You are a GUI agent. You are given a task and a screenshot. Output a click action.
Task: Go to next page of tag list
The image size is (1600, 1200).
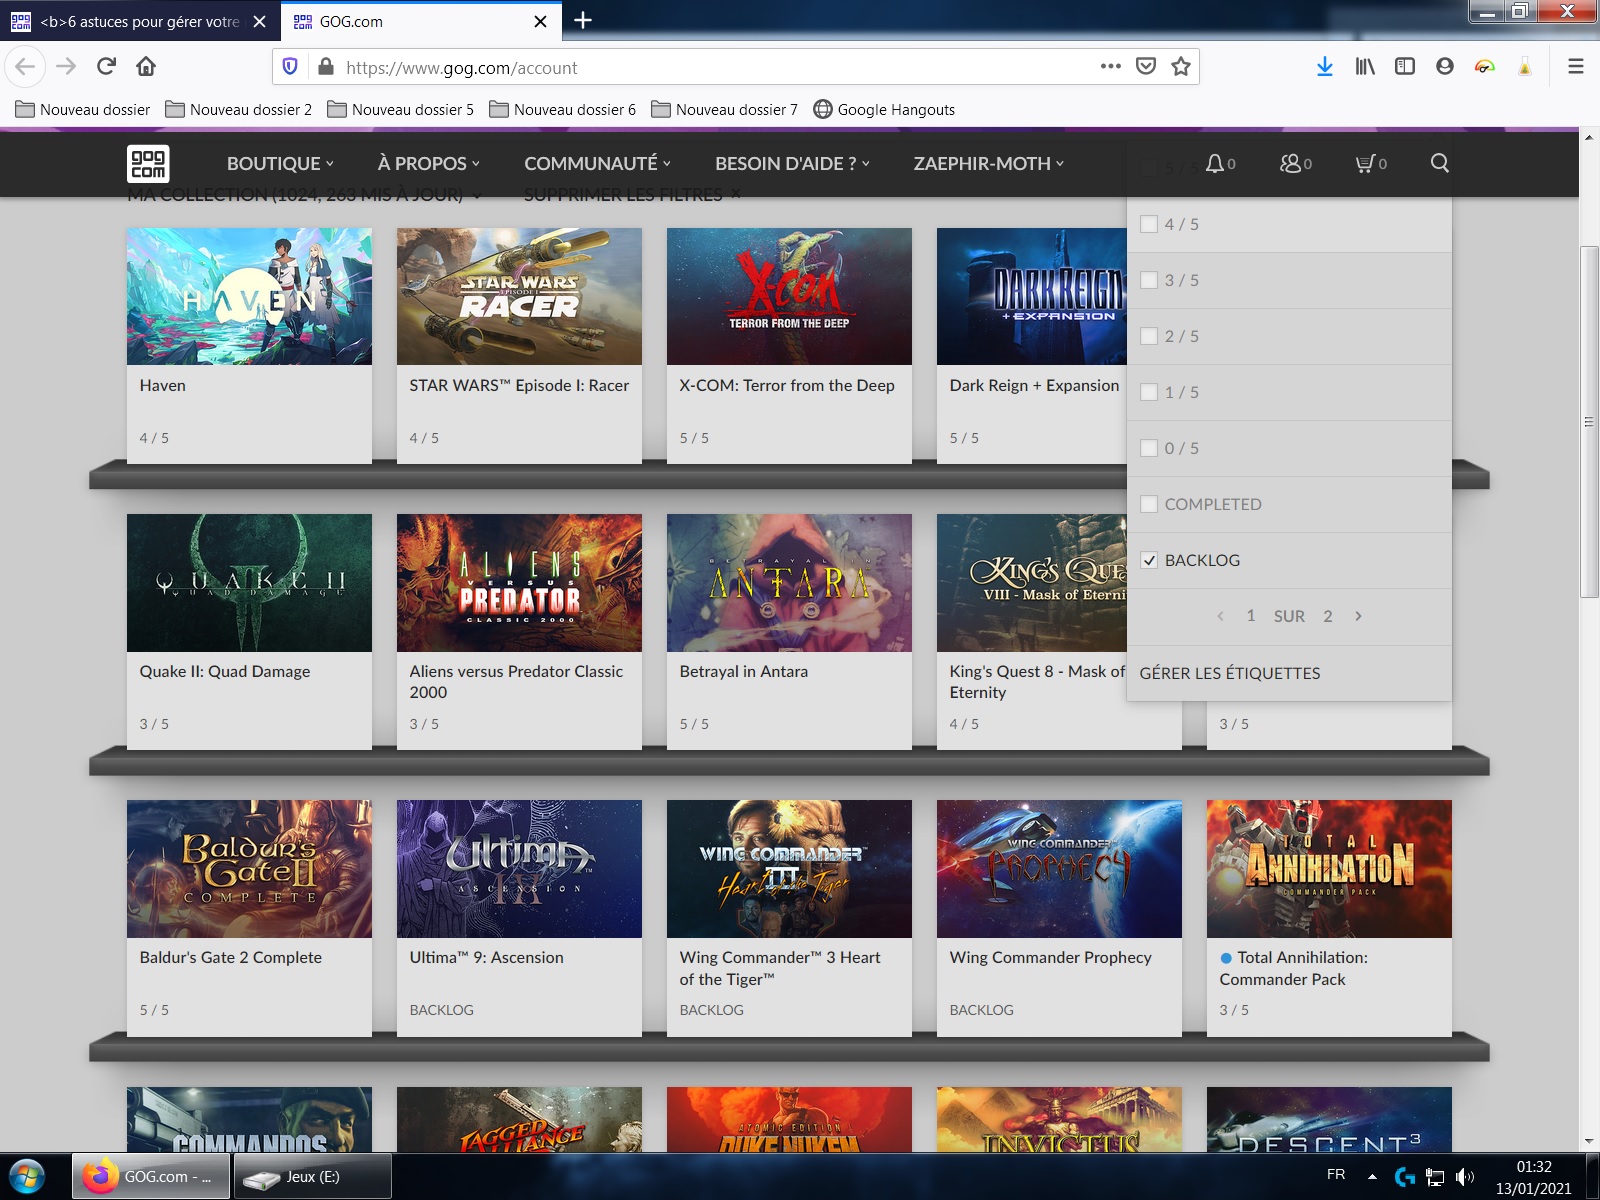point(1358,616)
